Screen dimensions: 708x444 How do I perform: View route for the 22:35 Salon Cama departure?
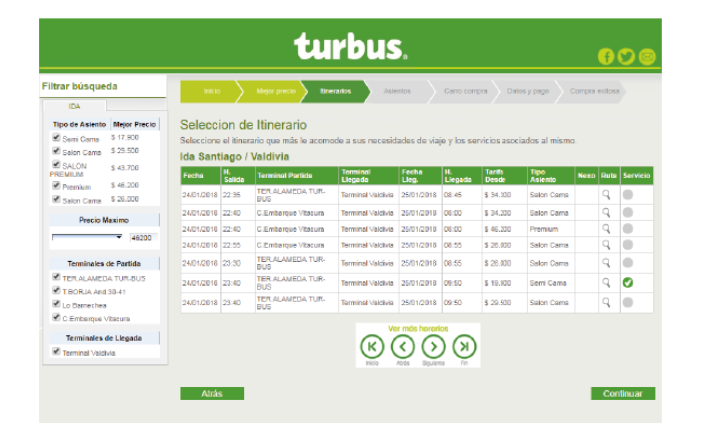click(606, 195)
